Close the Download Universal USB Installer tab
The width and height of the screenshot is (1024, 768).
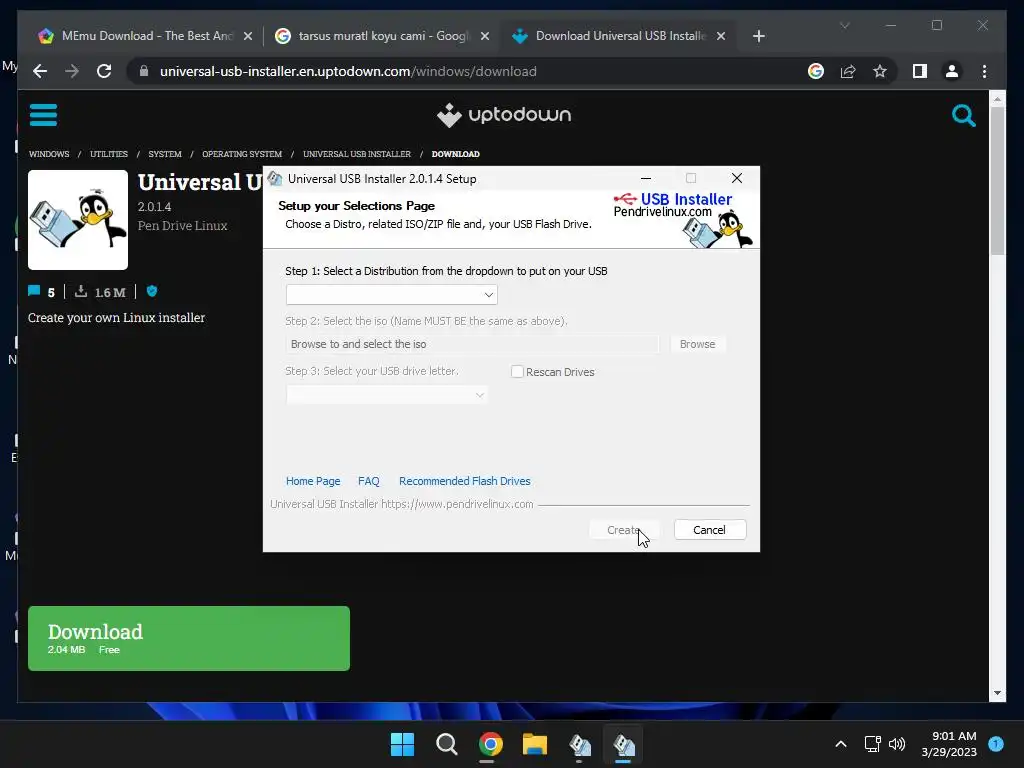point(721,36)
